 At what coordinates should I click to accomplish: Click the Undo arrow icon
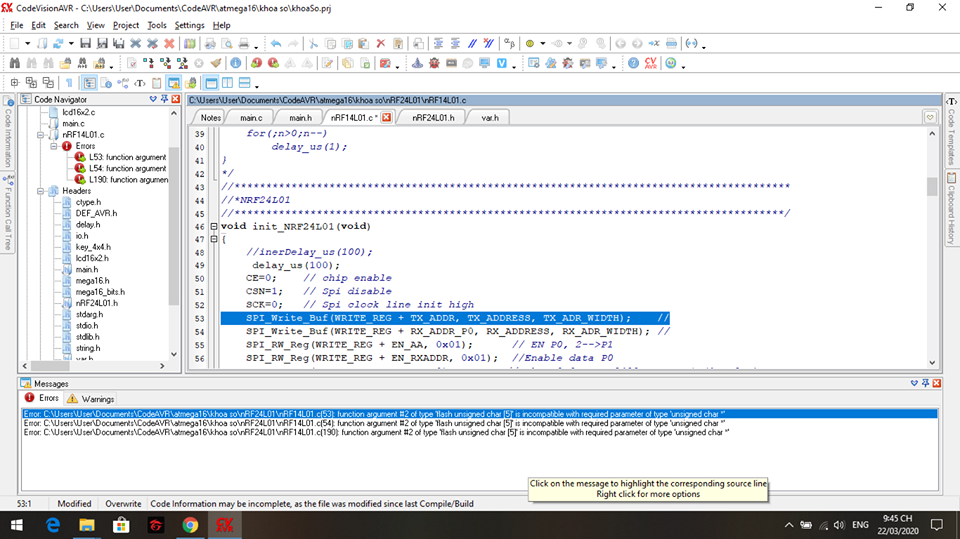[x=277, y=44]
